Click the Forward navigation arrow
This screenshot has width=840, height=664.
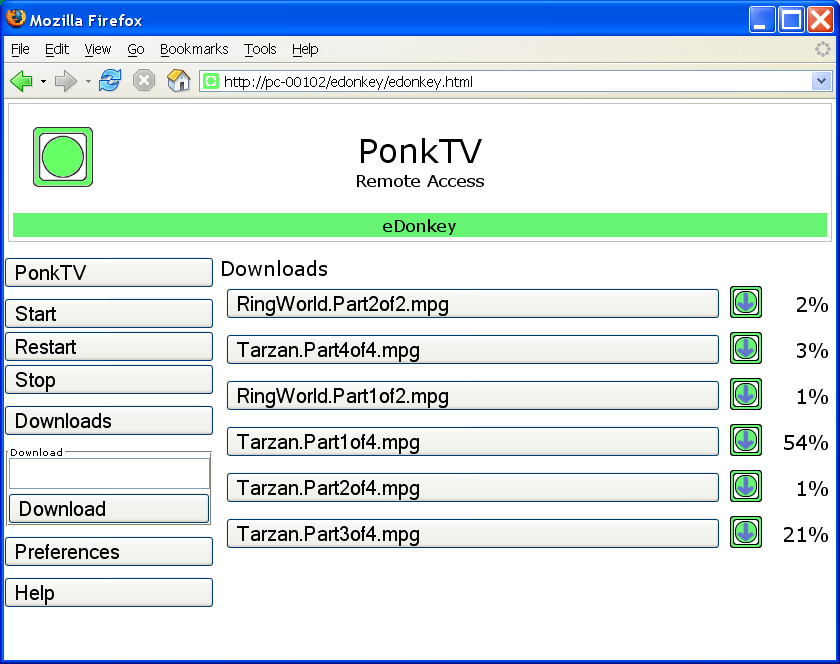(x=66, y=81)
